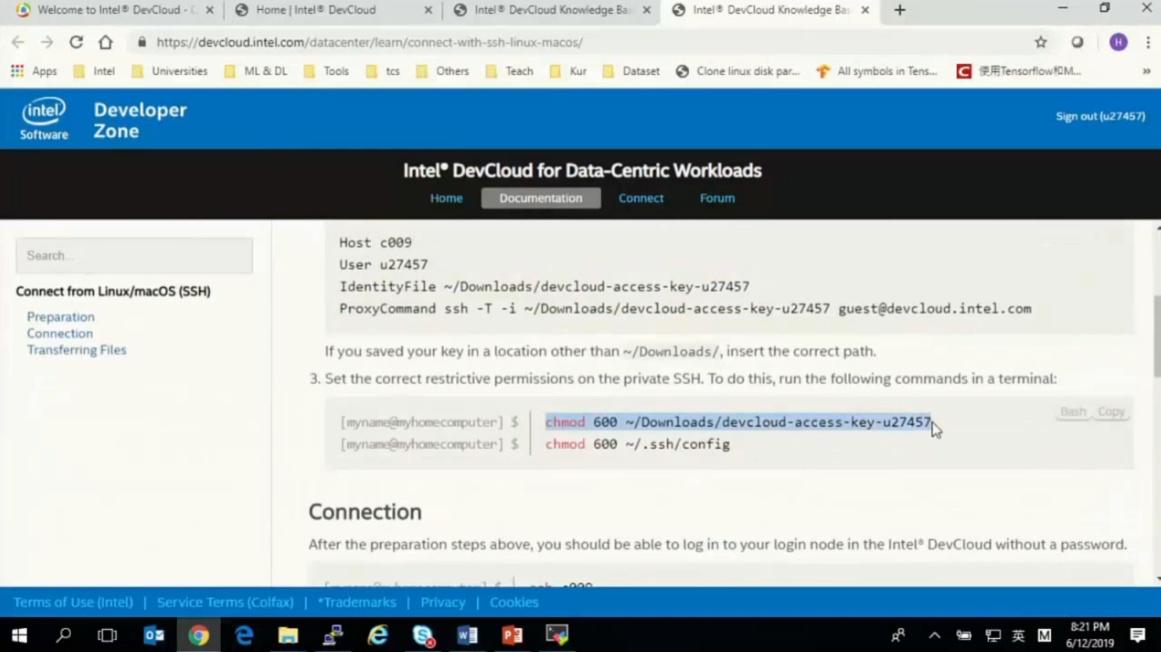Open Microsoft Edge from taskbar
The height and width of the screenshot is (652, 1161).
point(244,635)
